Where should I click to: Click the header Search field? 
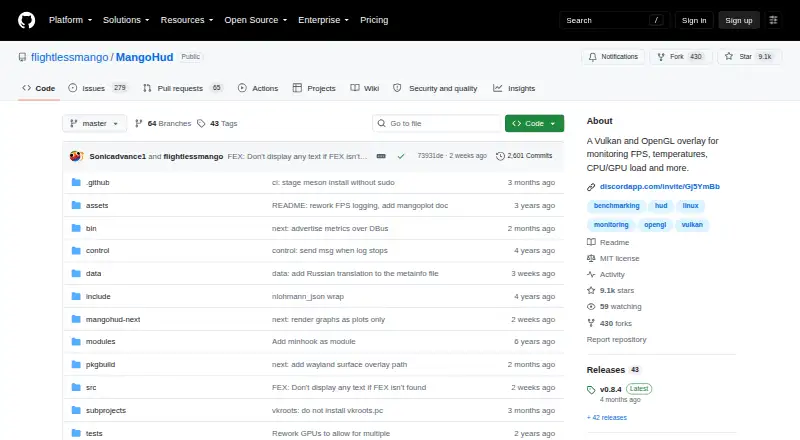614,20
